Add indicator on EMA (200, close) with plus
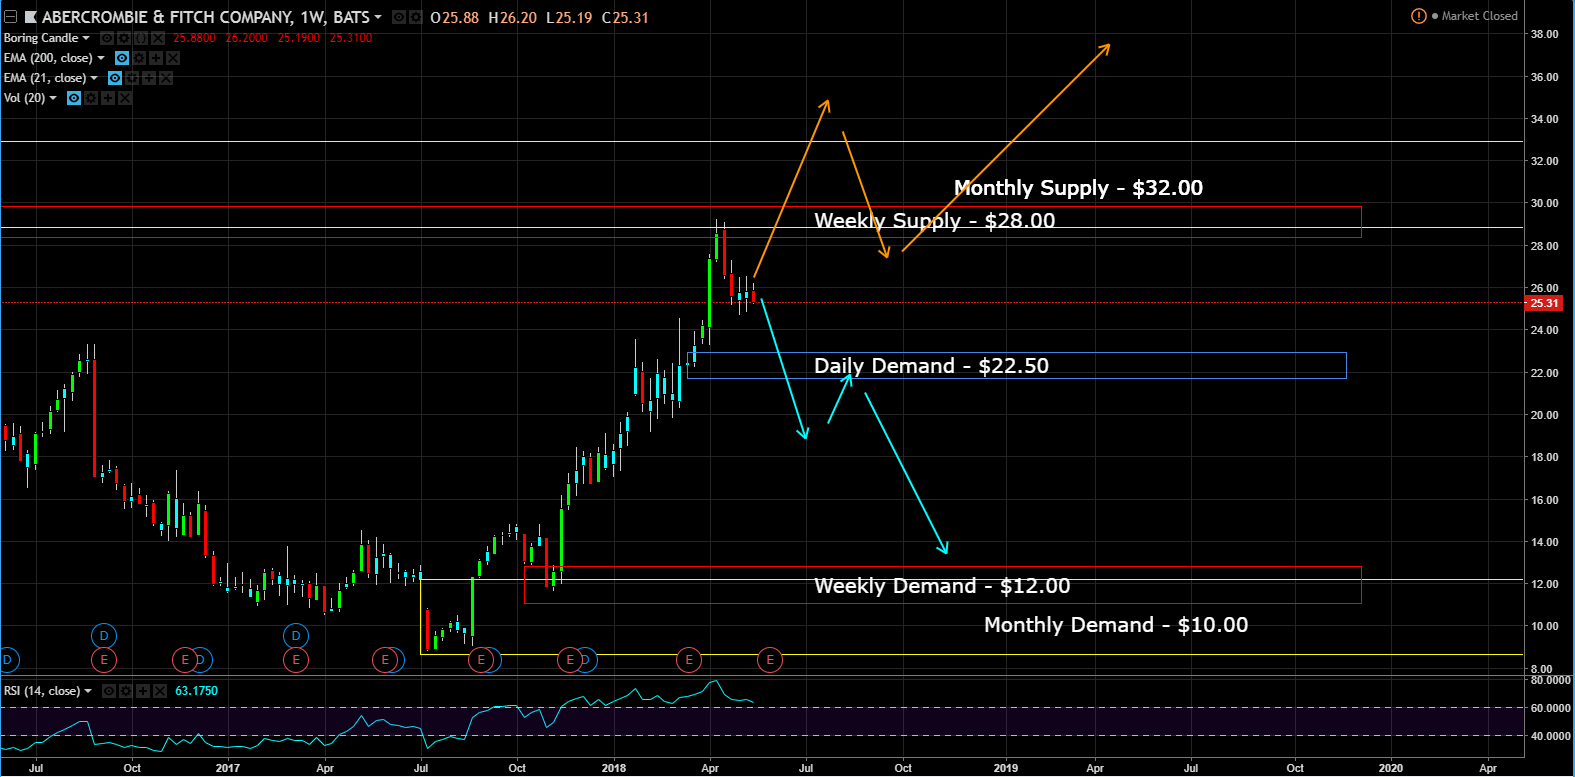 (156, 58)
